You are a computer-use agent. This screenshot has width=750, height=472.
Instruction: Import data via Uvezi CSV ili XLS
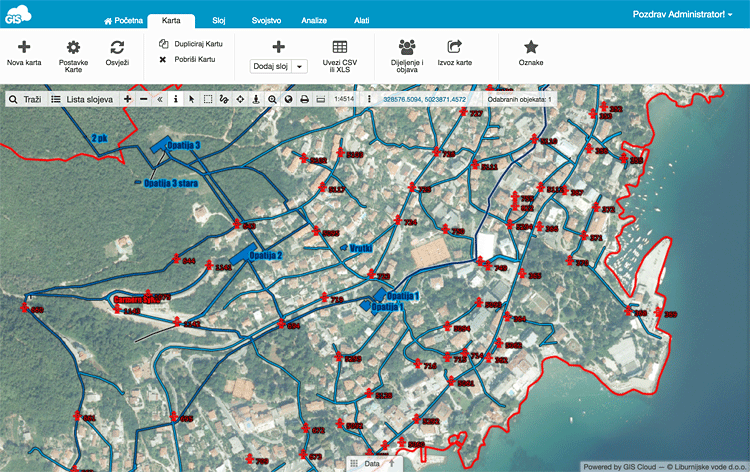coord(340,56)
